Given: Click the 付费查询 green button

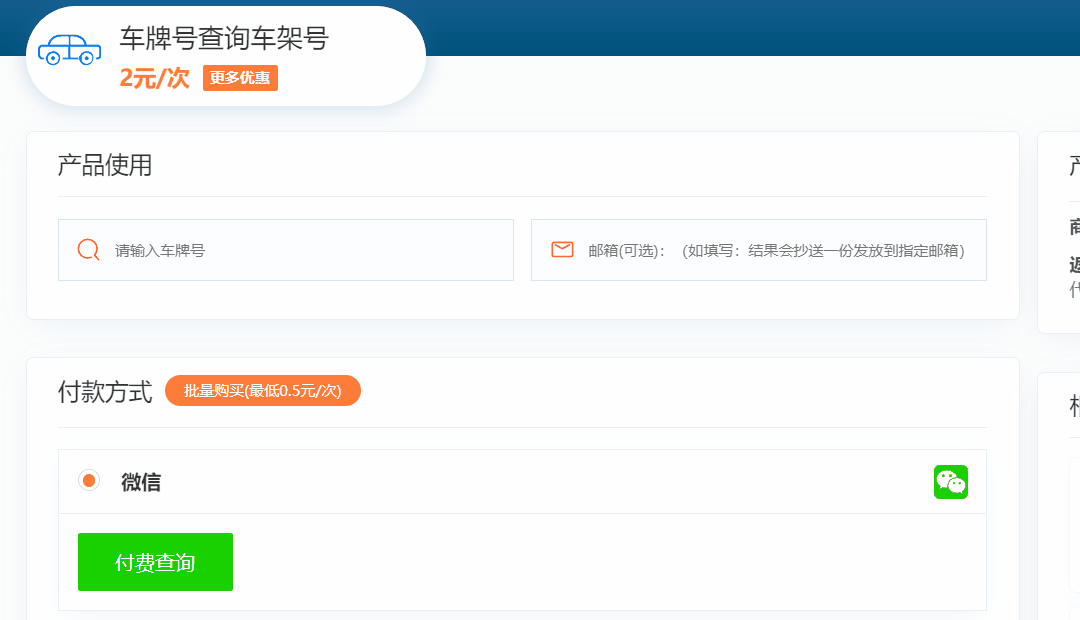Looking at the screenshot, I should [x=155, y=561].
